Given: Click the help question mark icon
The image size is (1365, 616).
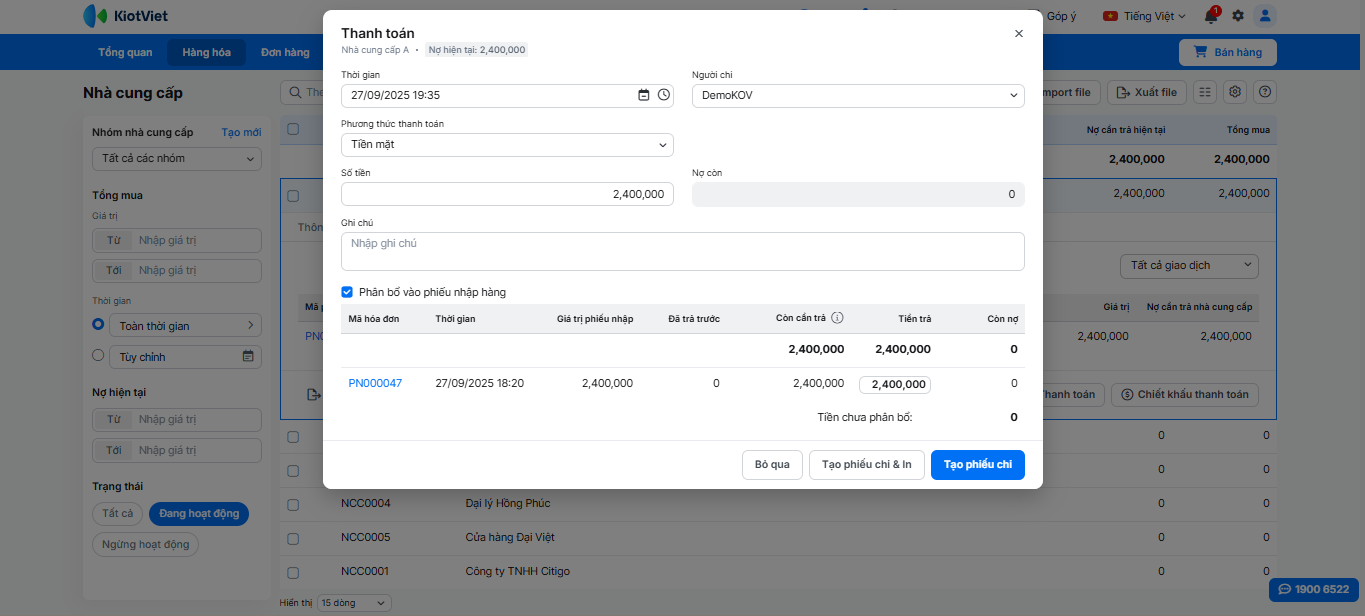Looking at the screenshot, I should coord(1265,92).
